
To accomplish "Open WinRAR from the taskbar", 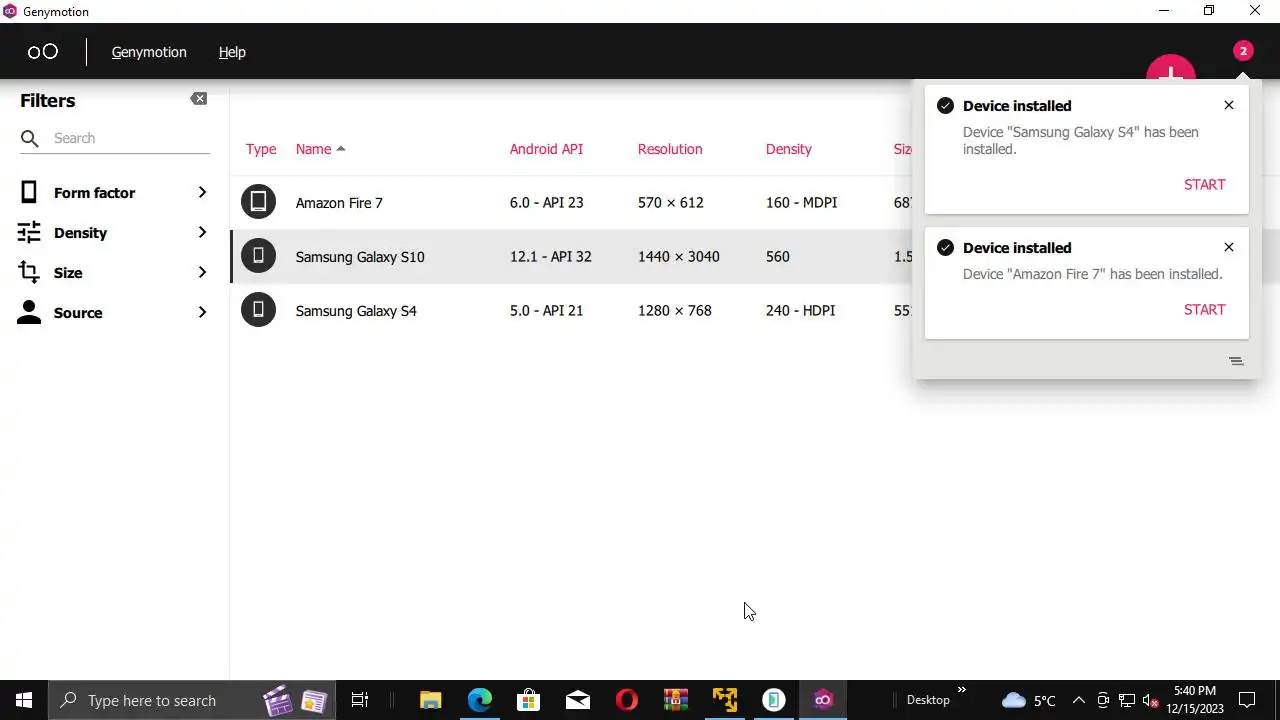I will coord(676,700).
